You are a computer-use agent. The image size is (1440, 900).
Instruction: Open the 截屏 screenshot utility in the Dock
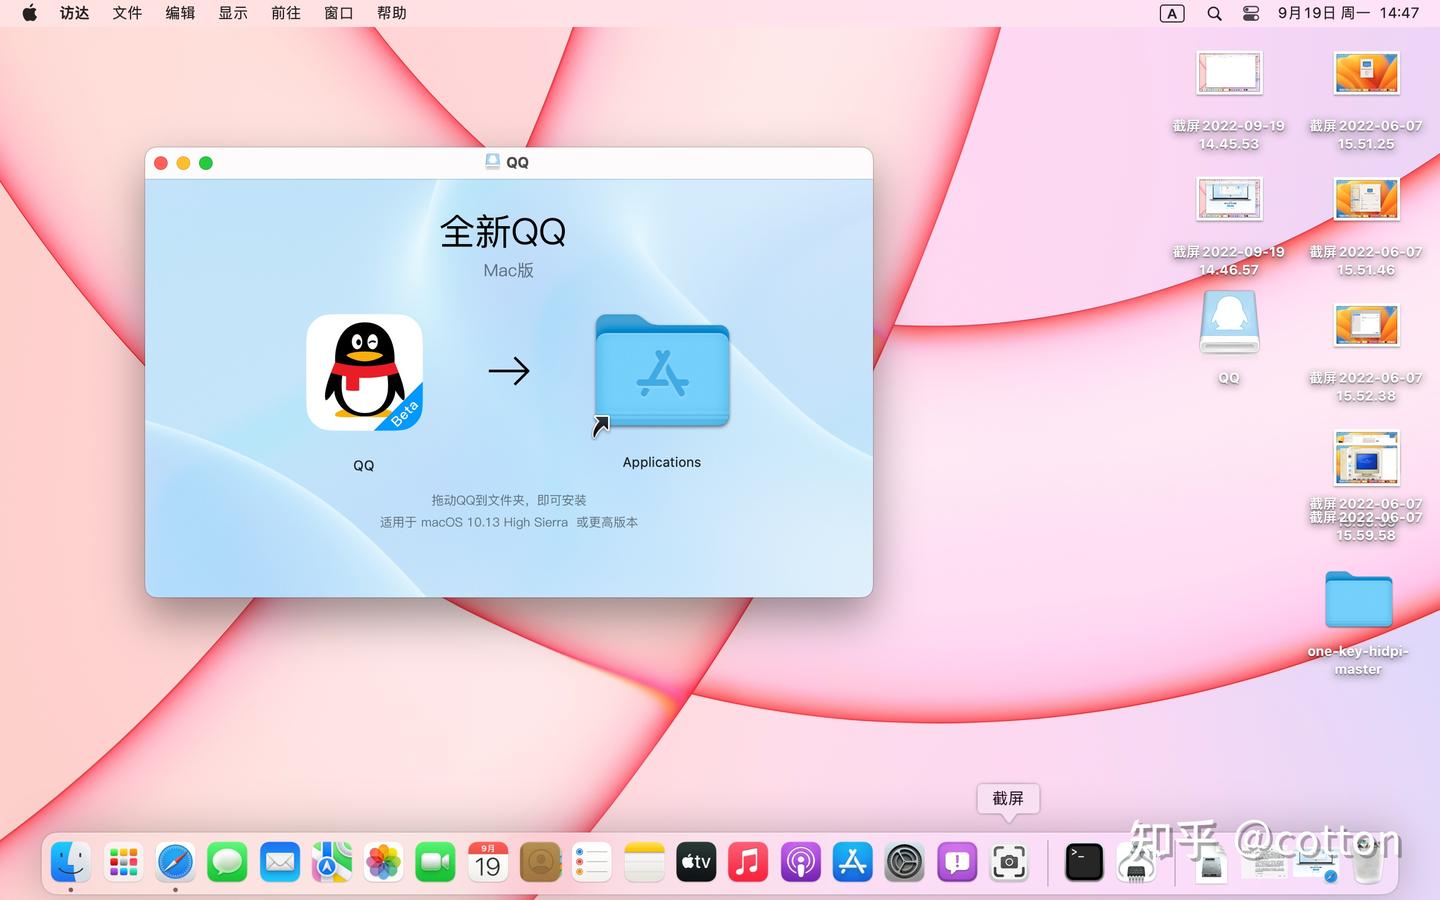click(x=1009, y=861)
